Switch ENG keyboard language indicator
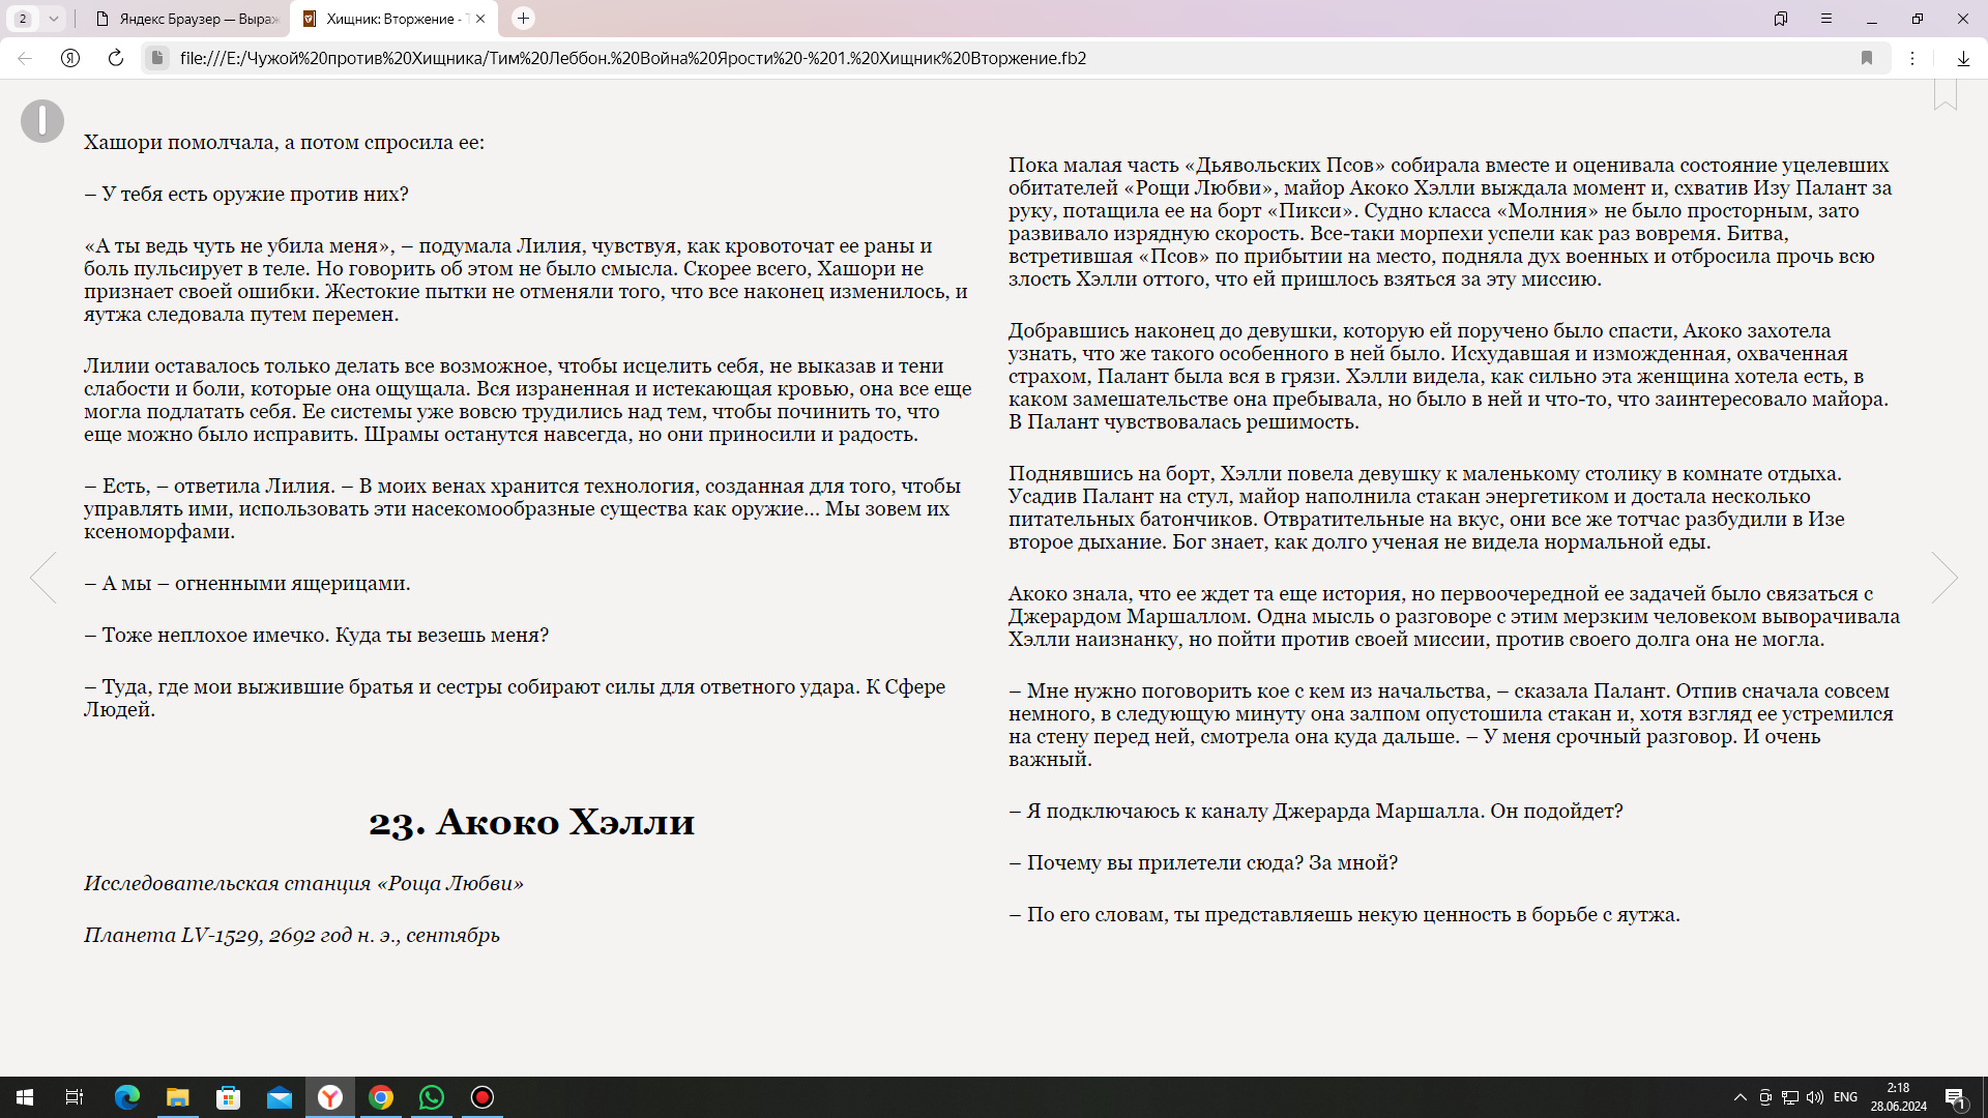Image resolution: width=1988 pixels, height=1118 pixels. 1845,1097
